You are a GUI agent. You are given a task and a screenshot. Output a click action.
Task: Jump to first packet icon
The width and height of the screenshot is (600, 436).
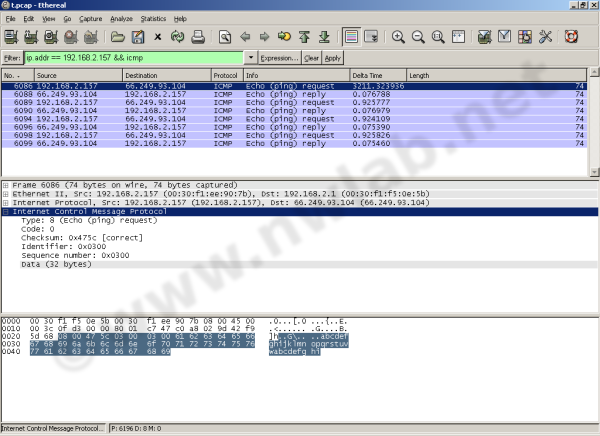tap(304, 37)
